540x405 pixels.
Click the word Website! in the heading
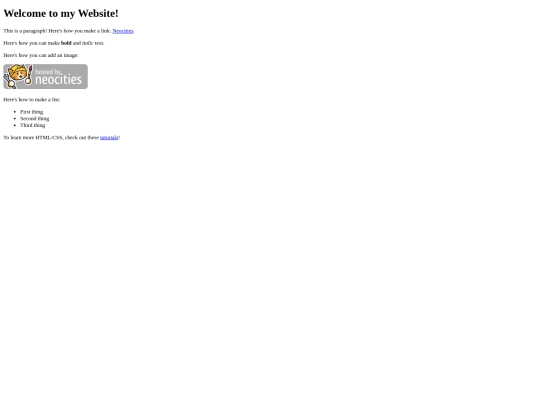(x=98, y=13)
